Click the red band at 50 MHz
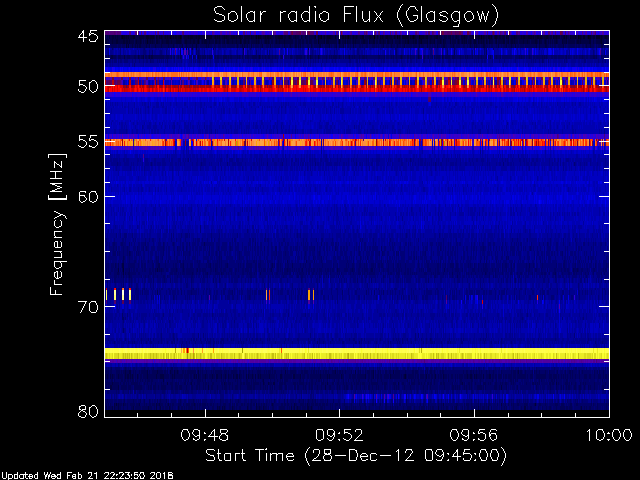 [x=357, y=88]
